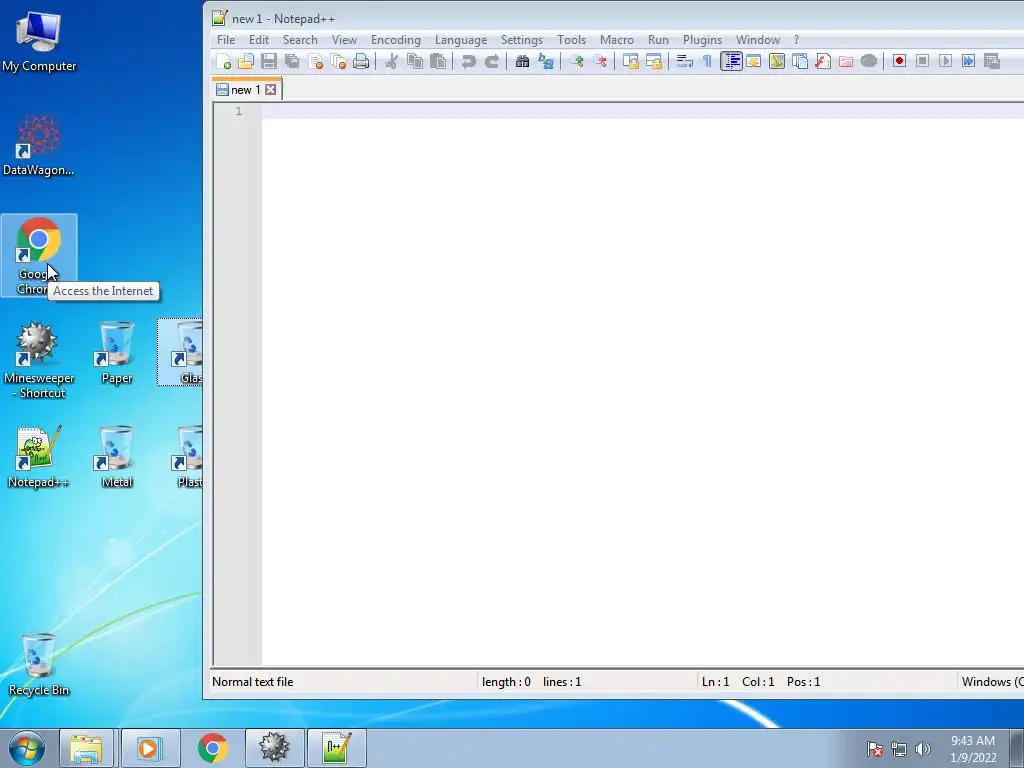The width and height of the screenshot is (1024, 768).
Task: Open the Edit menu
Action: (x=259, y=40)
